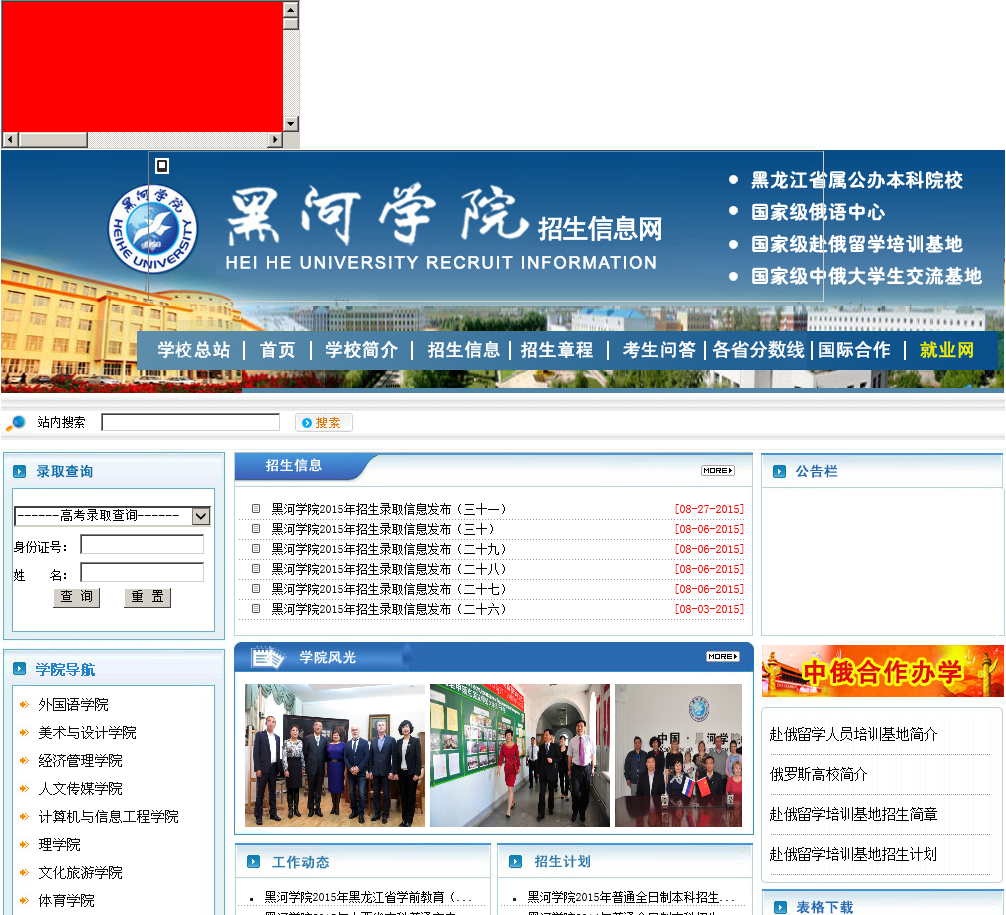The width and height of the screenshot is (1006, 915).
Task: Click the scroll left arrow of red frame
Action: [10, 139]
